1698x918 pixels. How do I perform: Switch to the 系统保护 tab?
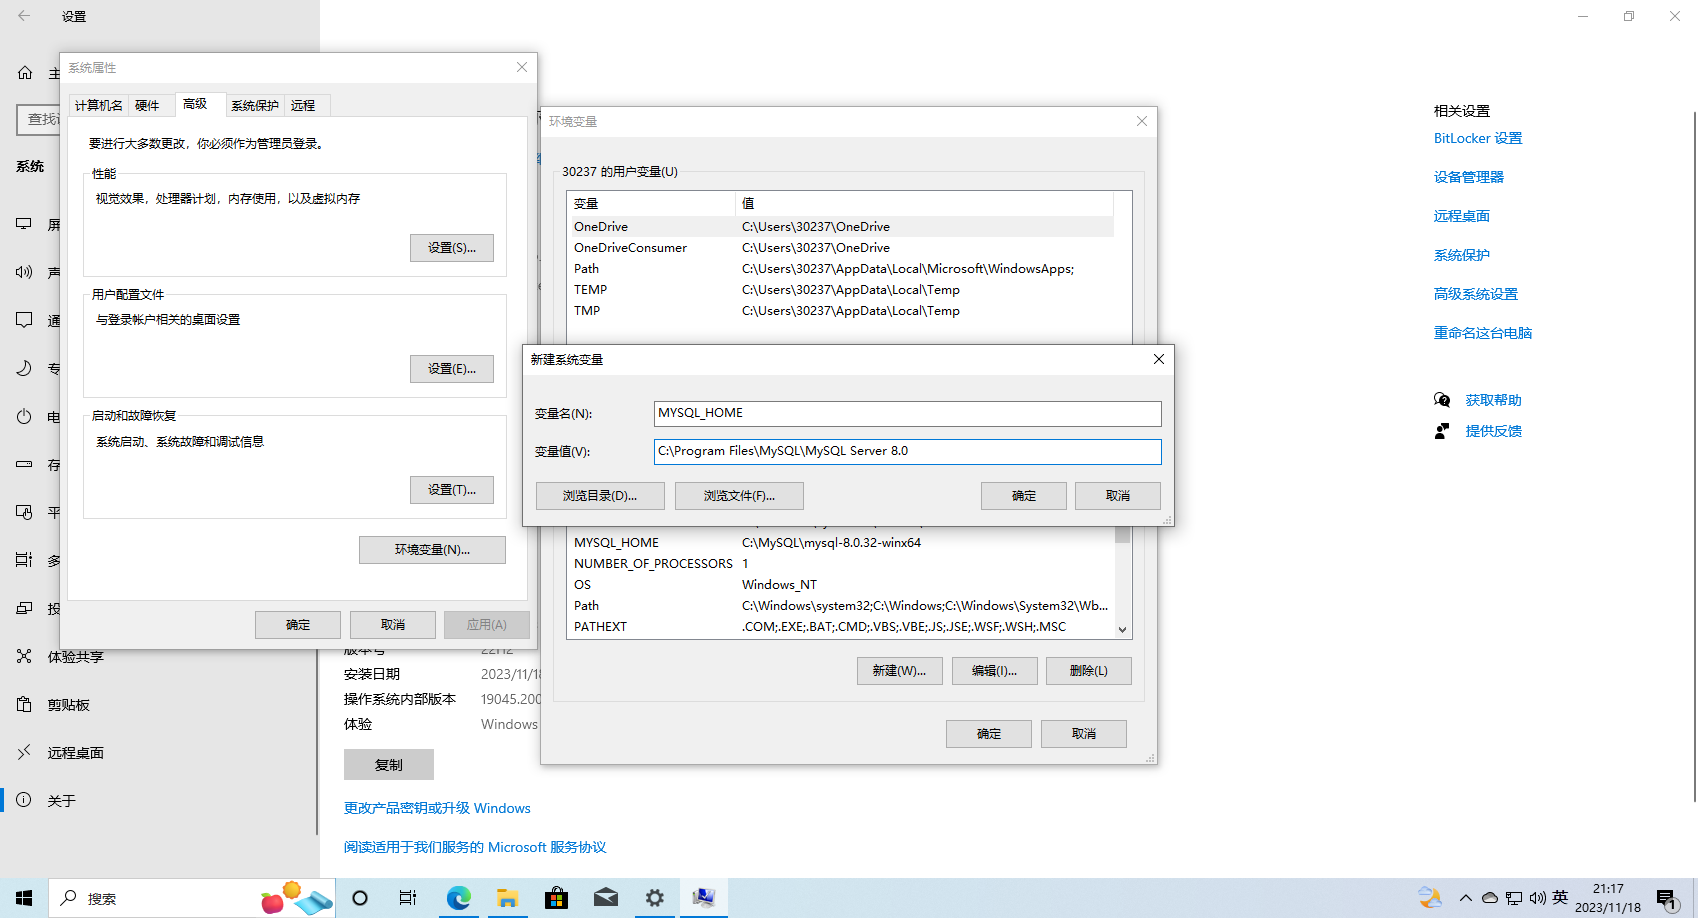pyautogui.click(x=255, y=105)
